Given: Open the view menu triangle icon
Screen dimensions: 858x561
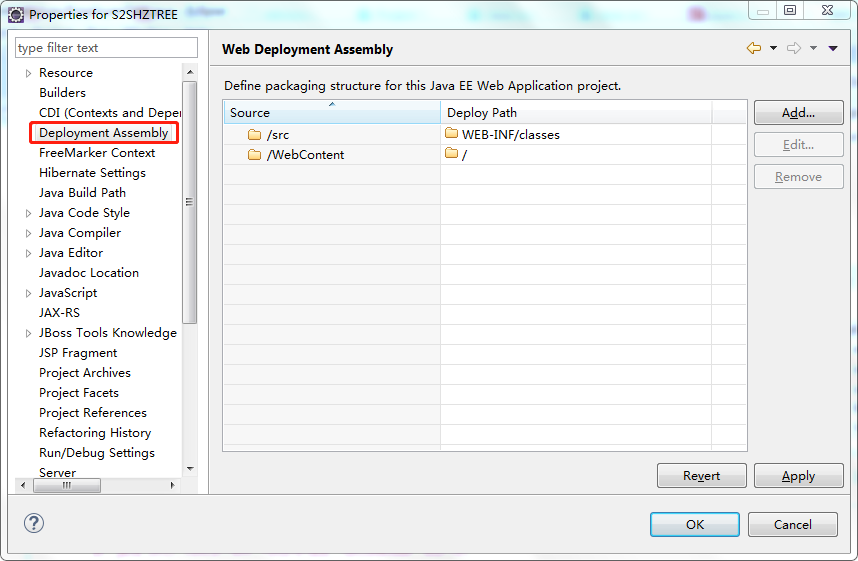Looking at the screenshot, I should pyautogui.click(x=833, y=48).
